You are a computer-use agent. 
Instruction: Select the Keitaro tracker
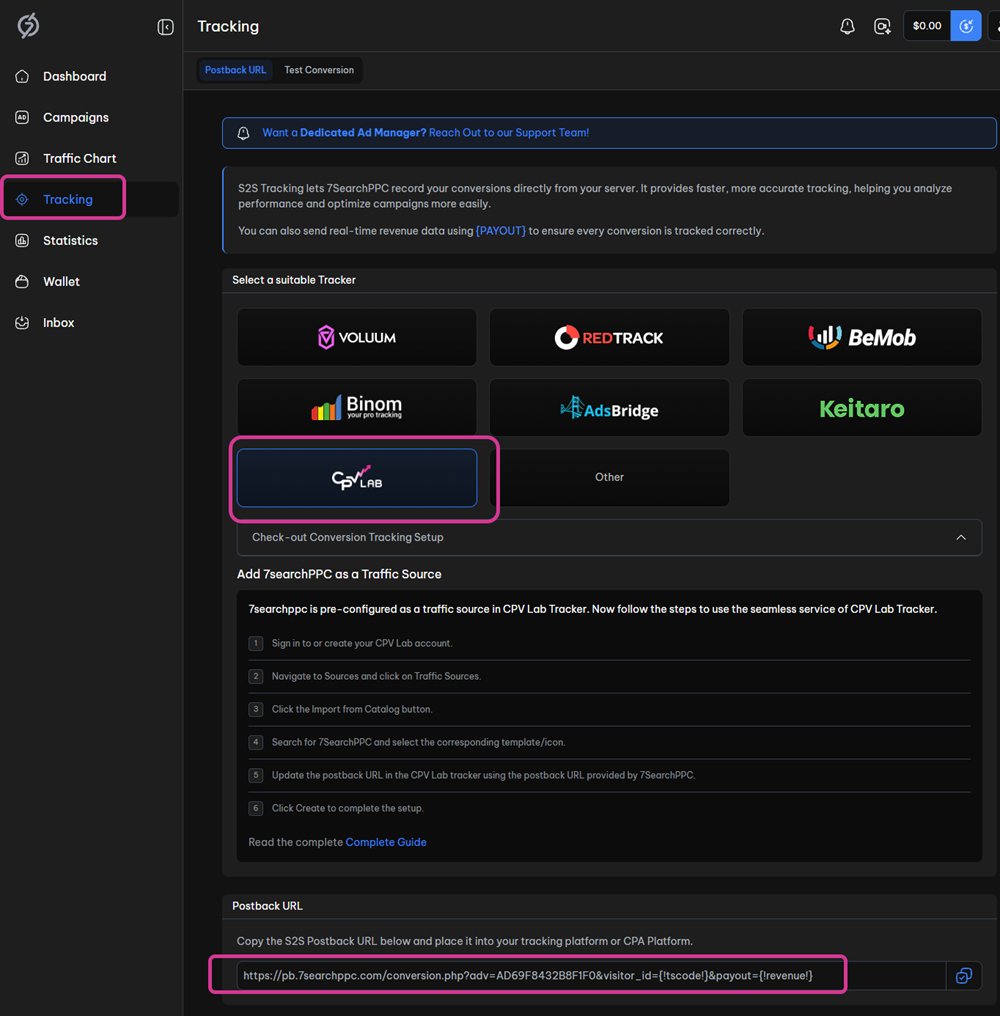pyautogui.click(x=862, y=408)
